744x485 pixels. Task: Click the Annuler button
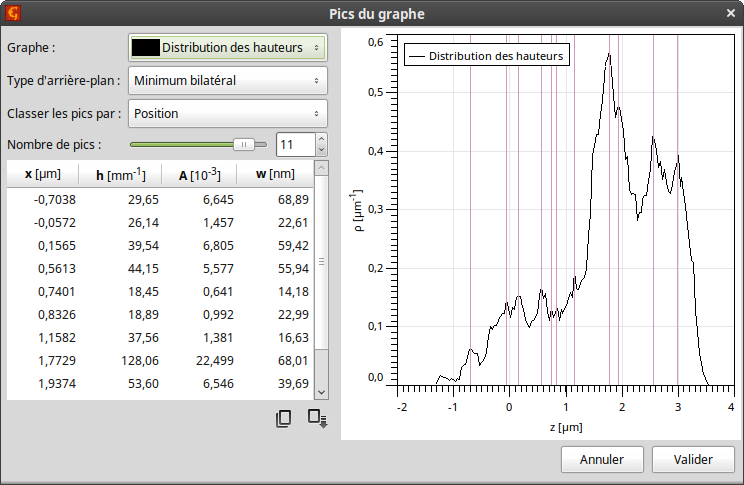(x=602, y=459)
